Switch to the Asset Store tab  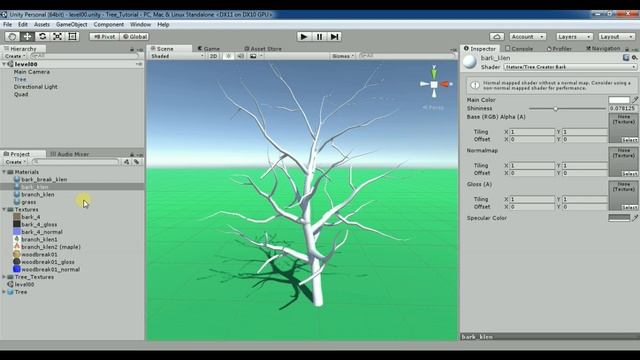pyautogui.click(x=263, y=49)
